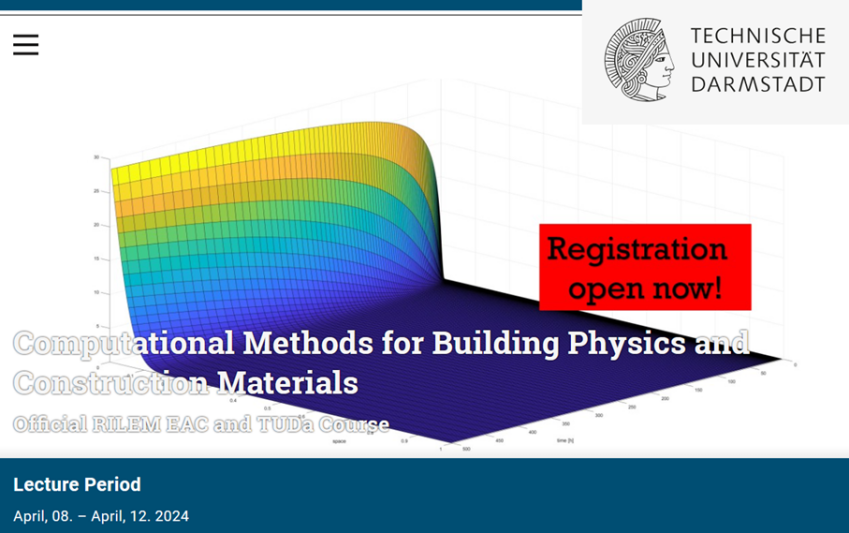This screenshot has width=849, height=533.
Task: Open the hamburger navigation menu
Action: (x=26, y=44)
